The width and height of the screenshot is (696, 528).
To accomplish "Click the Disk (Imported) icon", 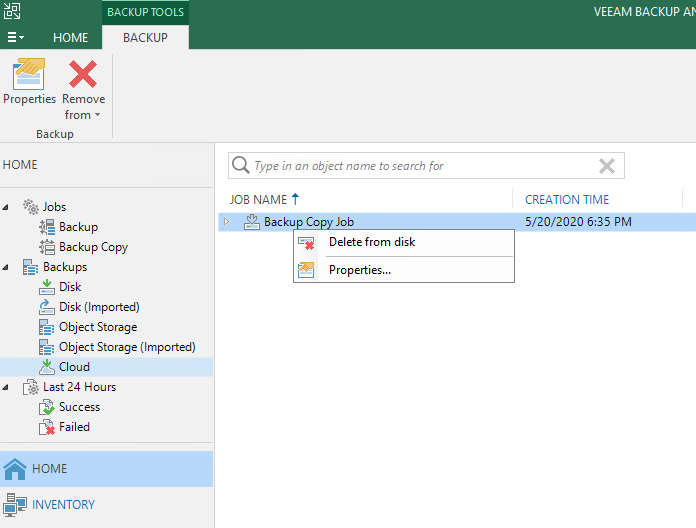I will [x=47, y=307].
